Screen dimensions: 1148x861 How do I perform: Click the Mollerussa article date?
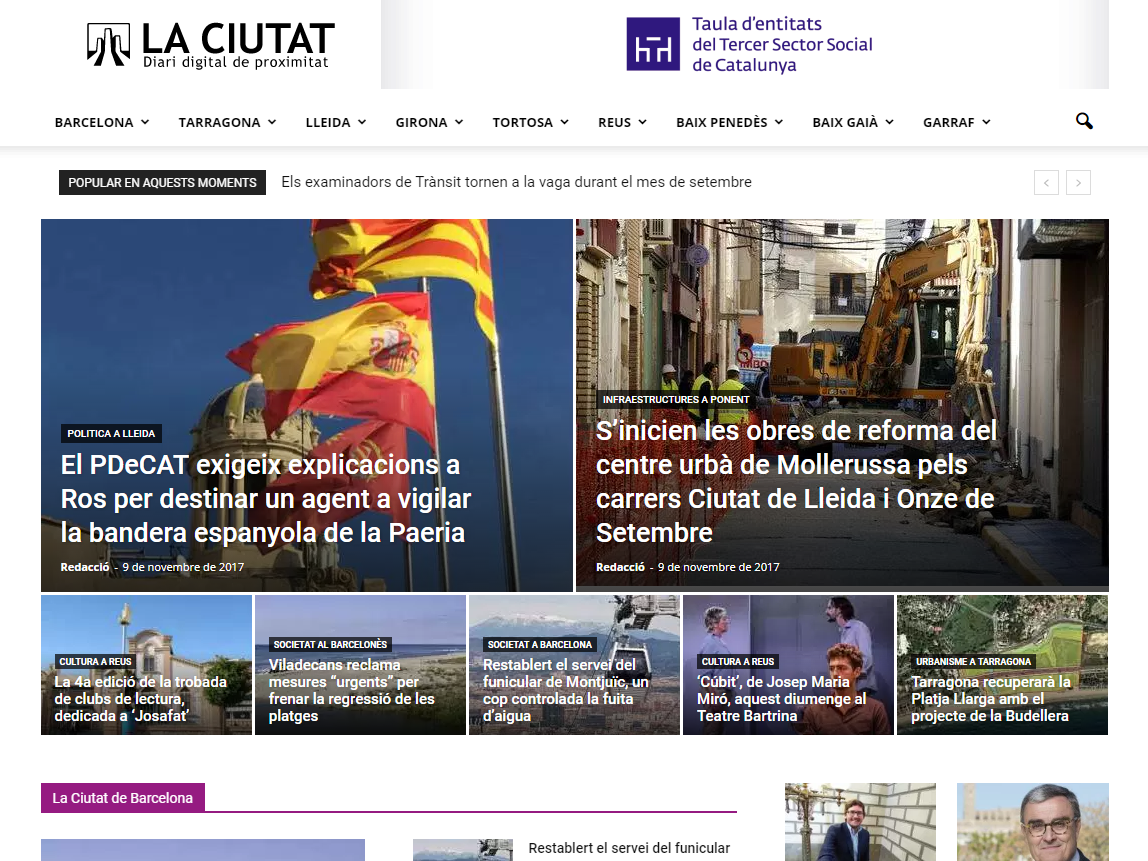[x=718, y=567]
